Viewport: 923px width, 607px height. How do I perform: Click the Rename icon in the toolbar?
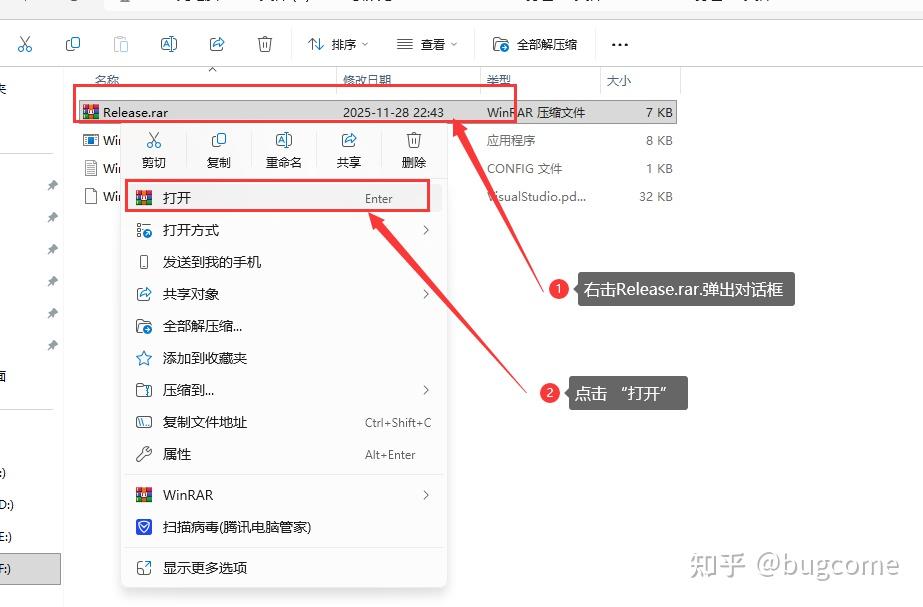[168, 44]
